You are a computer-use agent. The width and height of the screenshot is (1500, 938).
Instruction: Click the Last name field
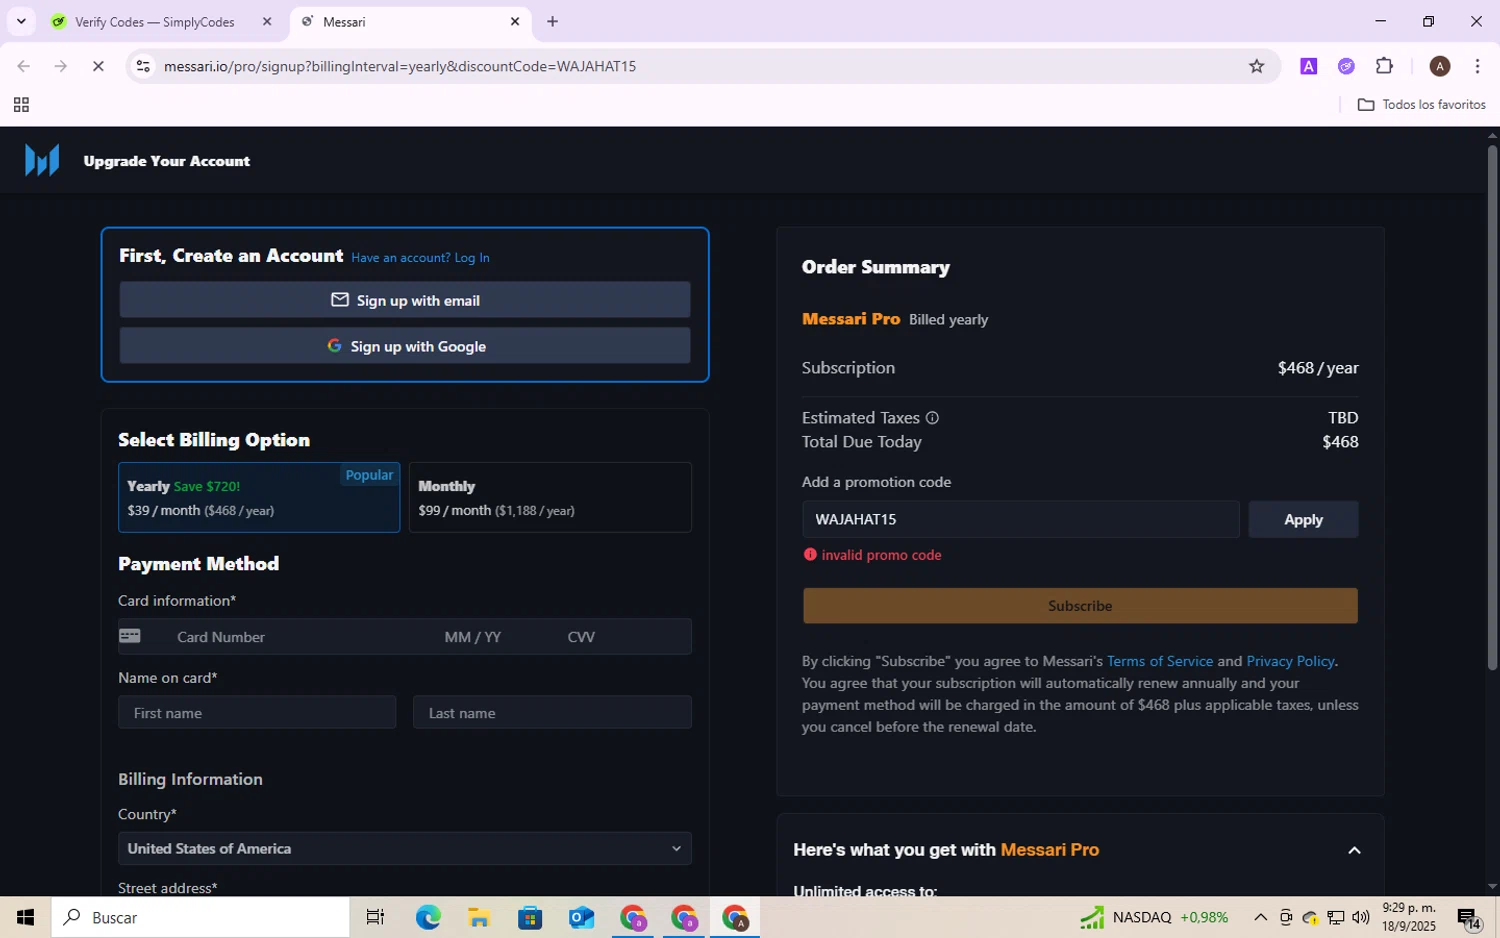tap(552, 713)
